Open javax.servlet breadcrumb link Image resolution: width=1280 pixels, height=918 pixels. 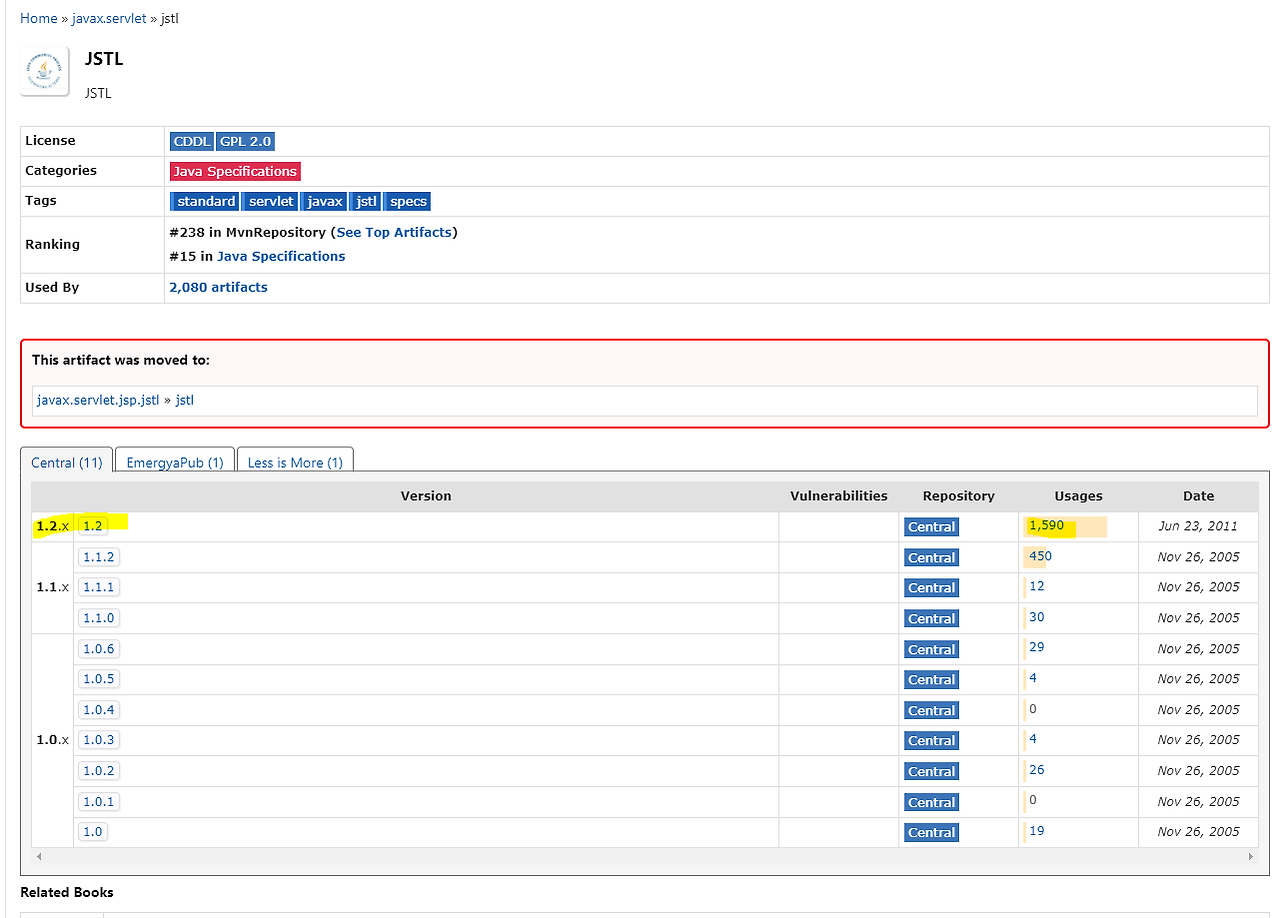point(109,18)
